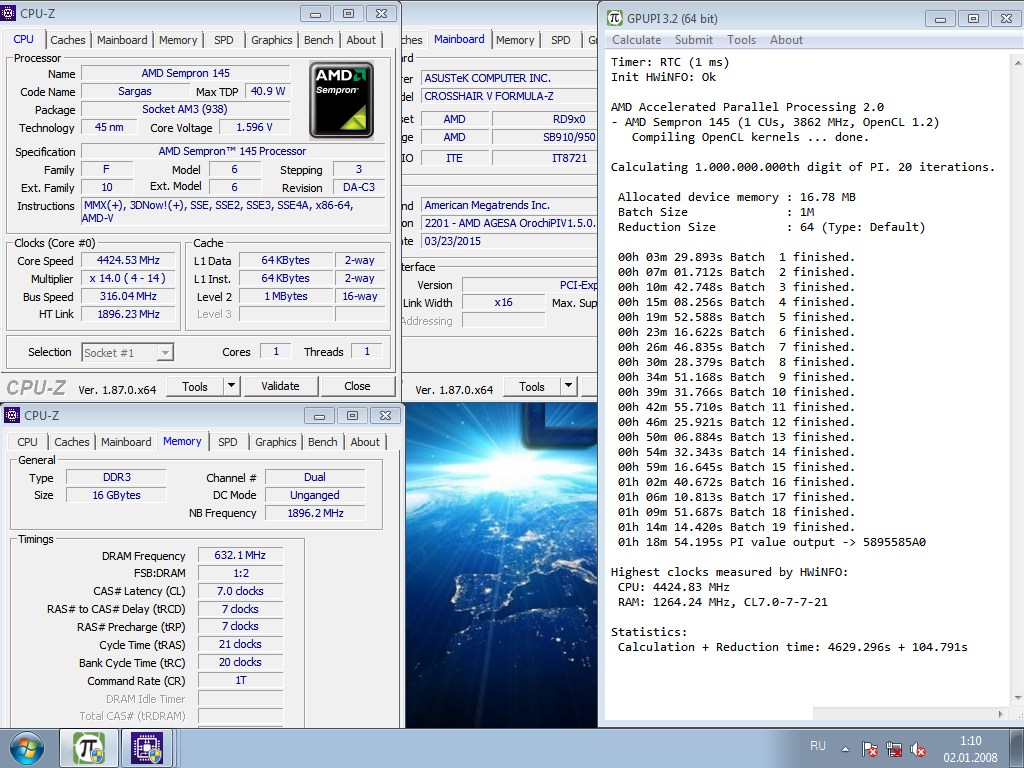
Task: Click GPUPI vertical scrollbar down arrow
Action: tap(1017, 699)
